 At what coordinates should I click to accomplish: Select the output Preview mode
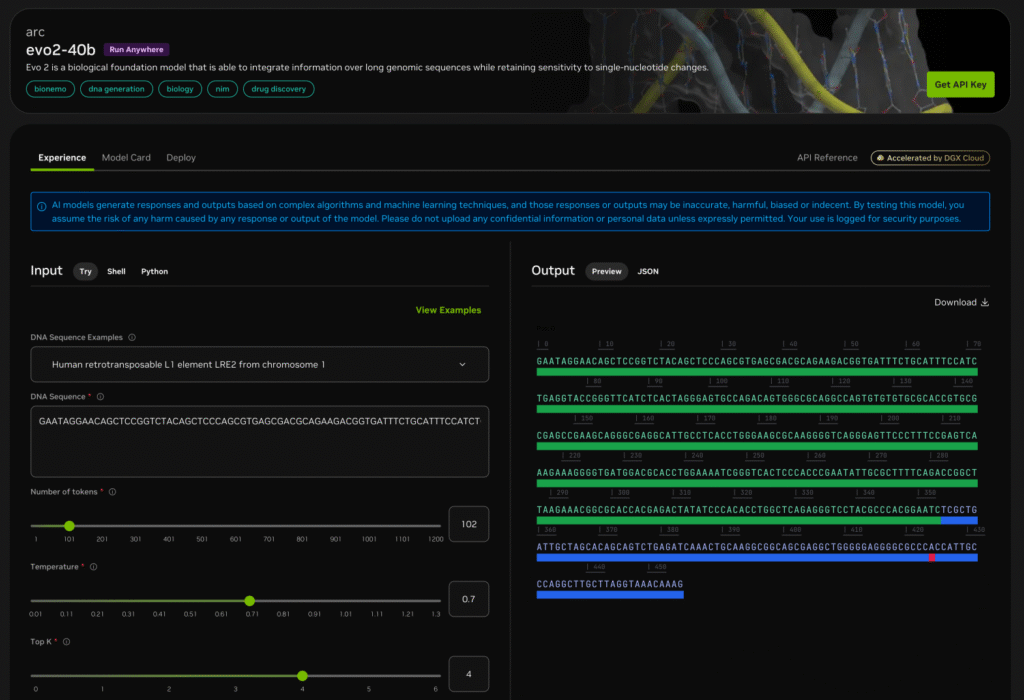coord(606,271)
